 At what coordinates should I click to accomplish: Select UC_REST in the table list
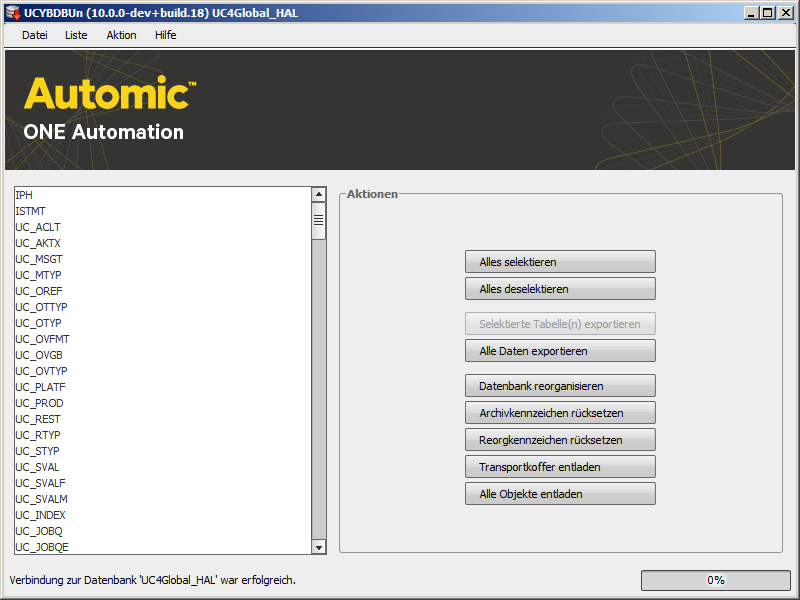(x=163, y=419)
